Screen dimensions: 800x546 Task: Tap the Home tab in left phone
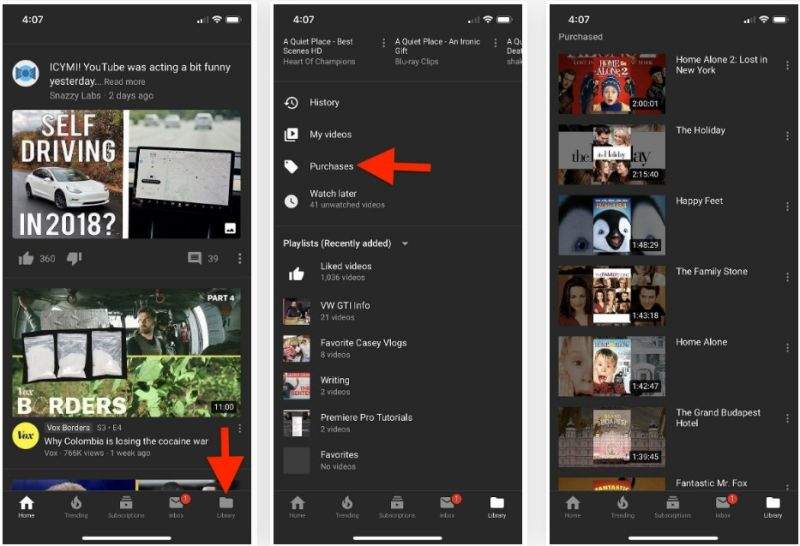27,507
